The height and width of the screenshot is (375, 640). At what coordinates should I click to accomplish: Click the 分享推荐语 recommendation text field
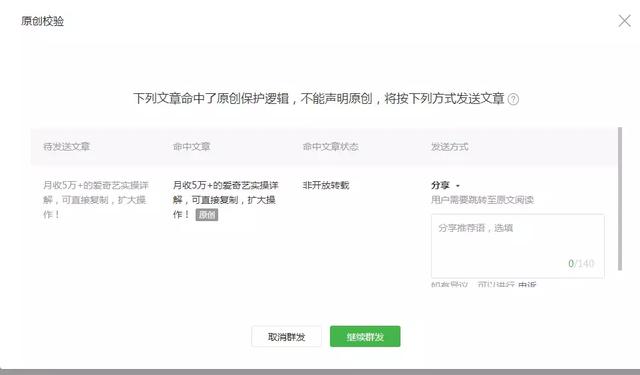[518, 246]
